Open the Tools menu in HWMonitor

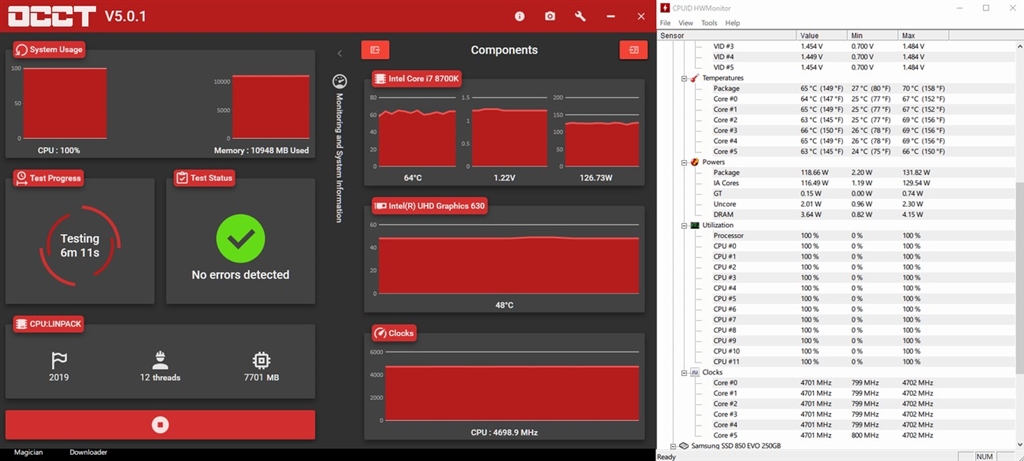pos(709,23)
